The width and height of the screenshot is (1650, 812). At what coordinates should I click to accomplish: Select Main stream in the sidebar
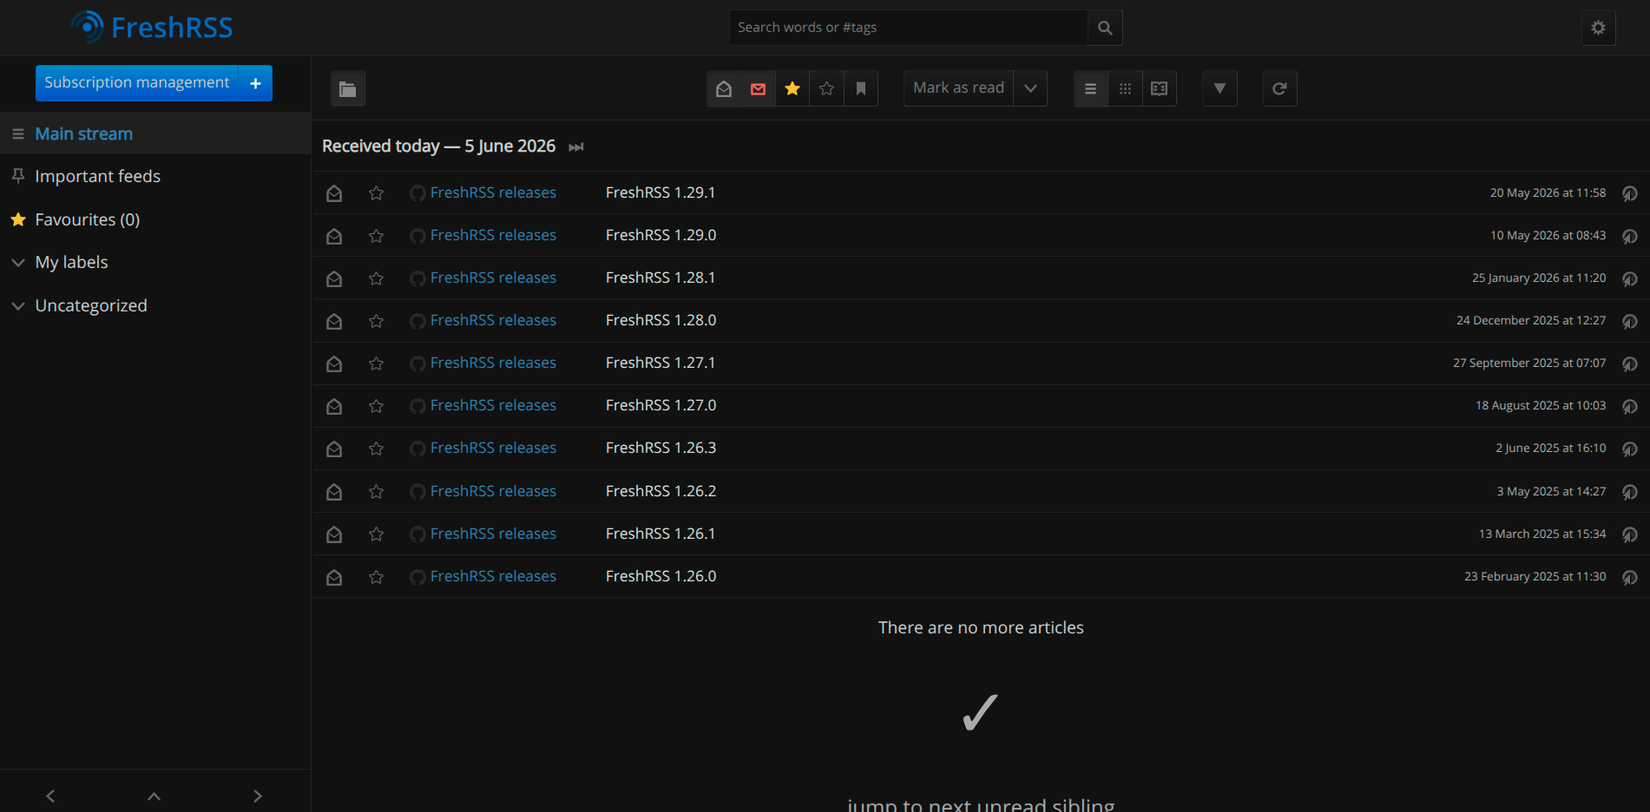(x=84, y=134)
